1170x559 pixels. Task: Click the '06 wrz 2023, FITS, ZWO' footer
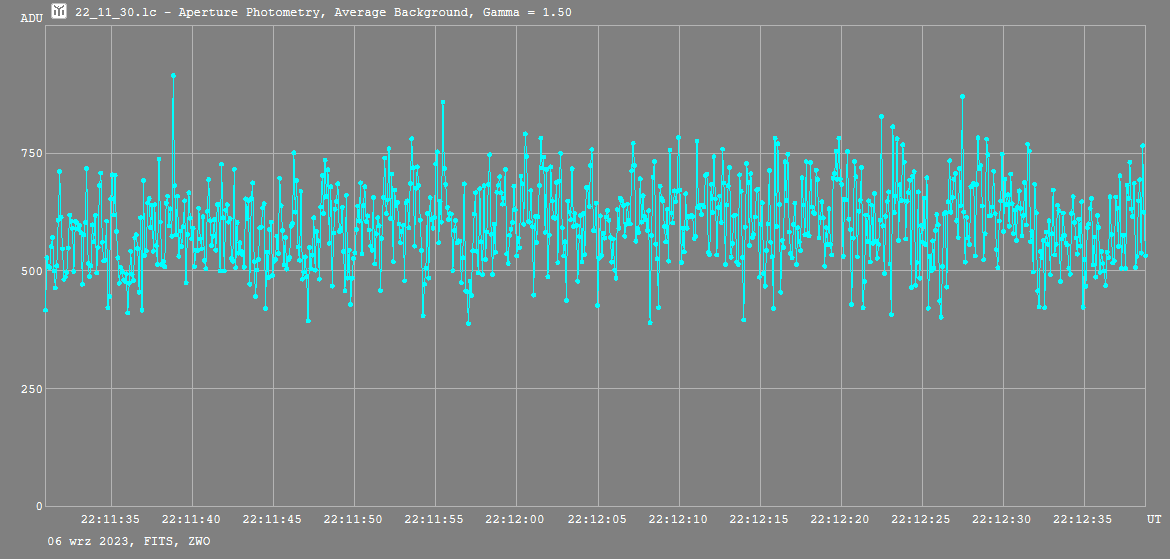click(129, 541)
